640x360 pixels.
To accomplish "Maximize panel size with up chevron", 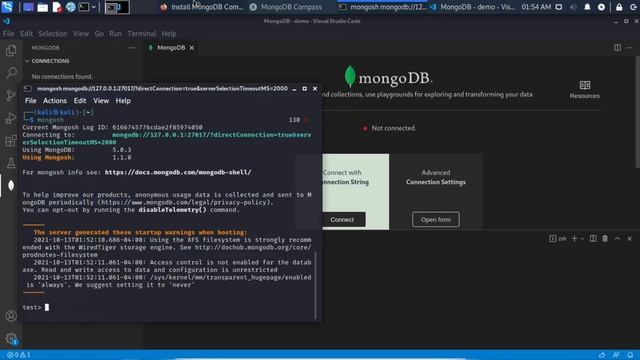I will pos(617,238).
